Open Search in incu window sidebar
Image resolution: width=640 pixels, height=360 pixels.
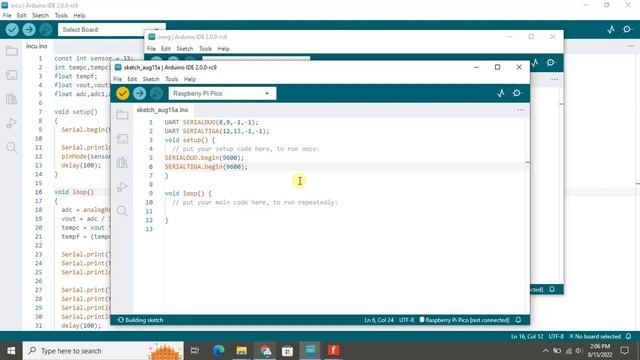[11, 147]
